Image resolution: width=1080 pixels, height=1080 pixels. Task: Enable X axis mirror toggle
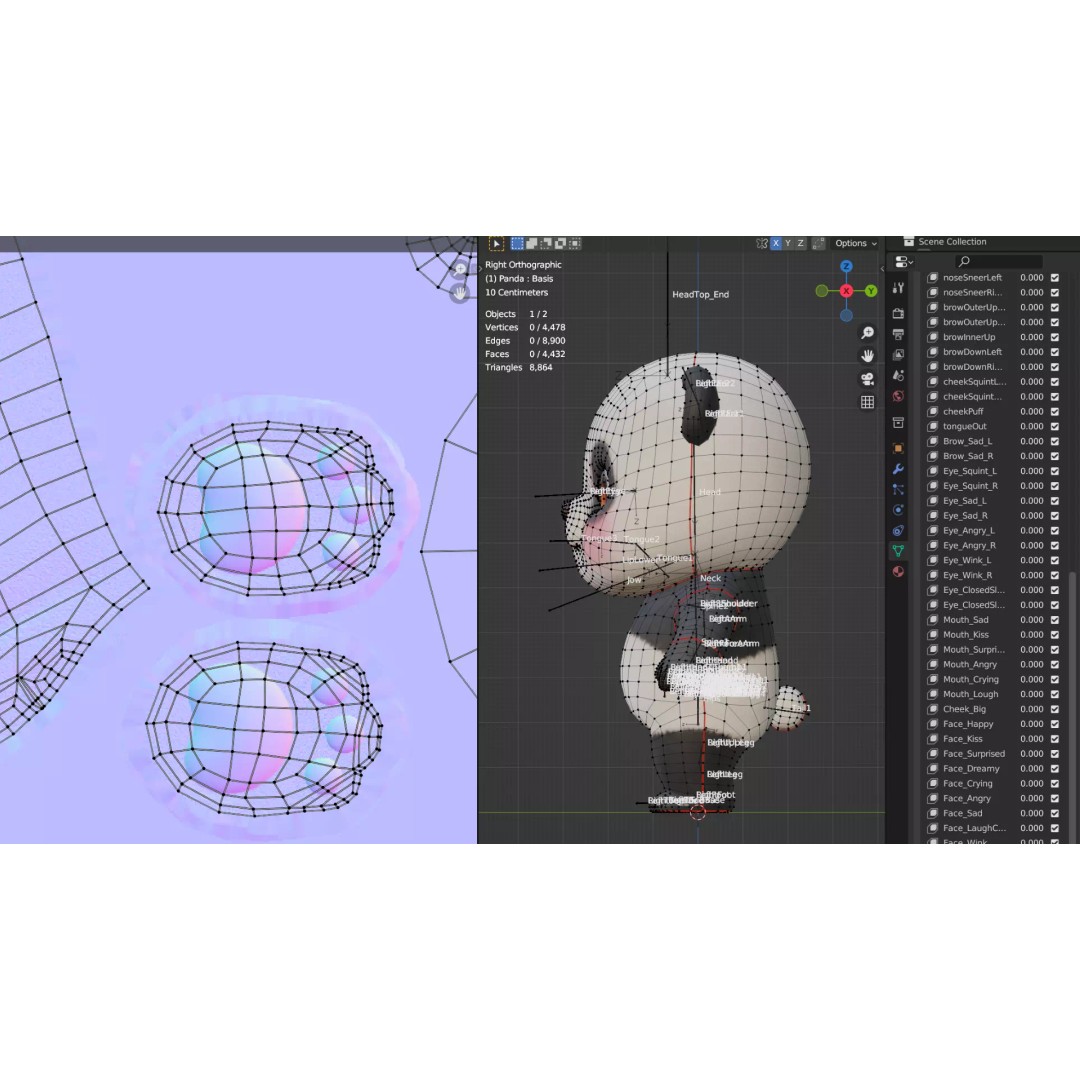[x=776, y=243]
